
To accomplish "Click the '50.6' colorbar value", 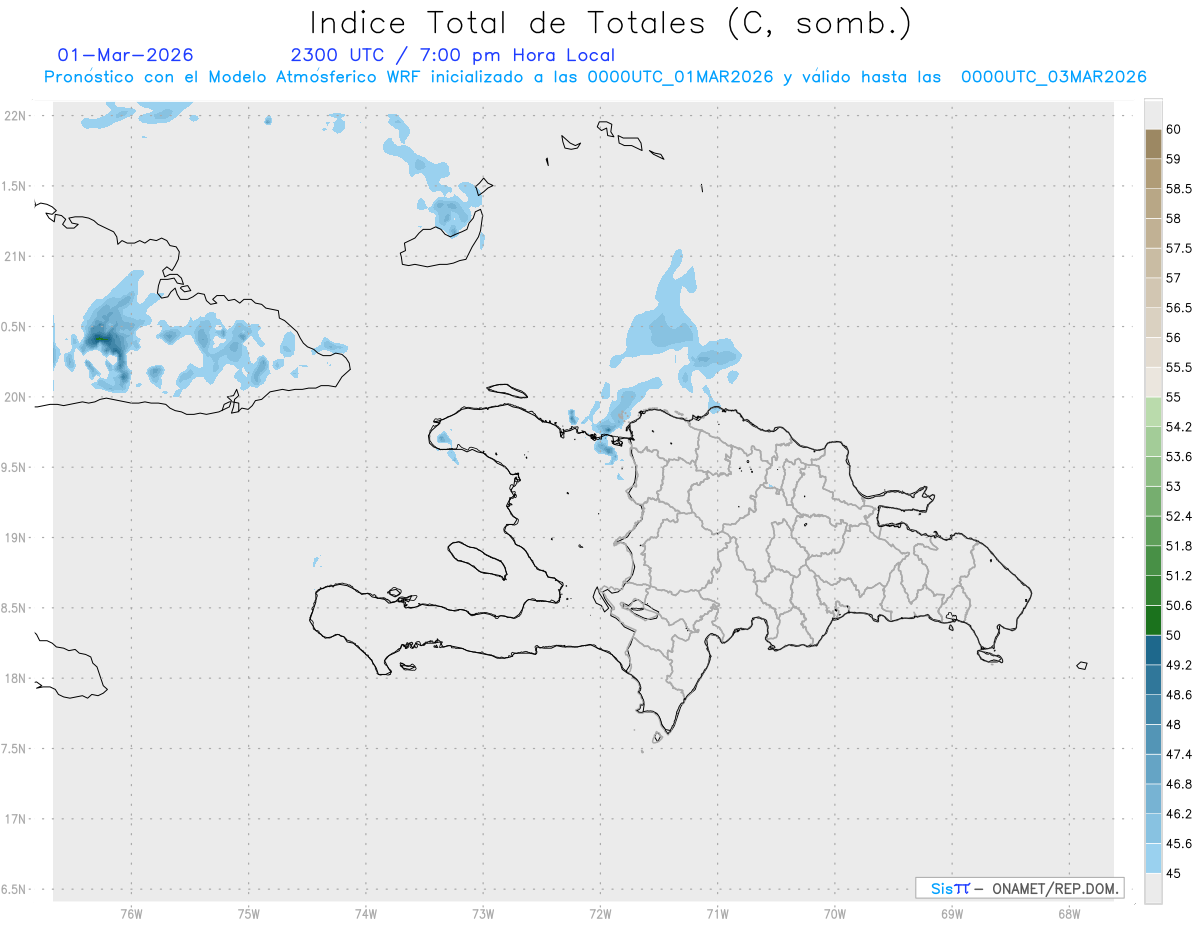I will [x=1178, y=605].
